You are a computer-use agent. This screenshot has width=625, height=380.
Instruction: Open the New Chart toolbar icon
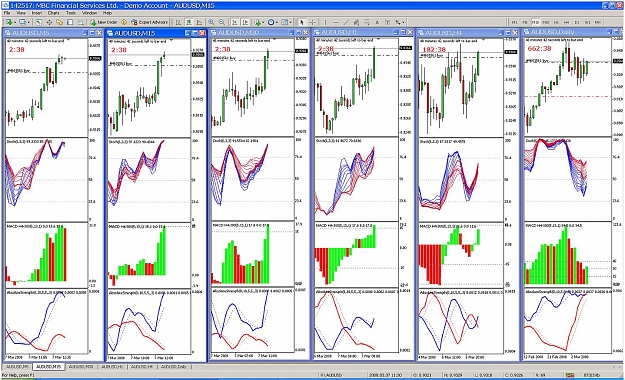coord(10,22)
